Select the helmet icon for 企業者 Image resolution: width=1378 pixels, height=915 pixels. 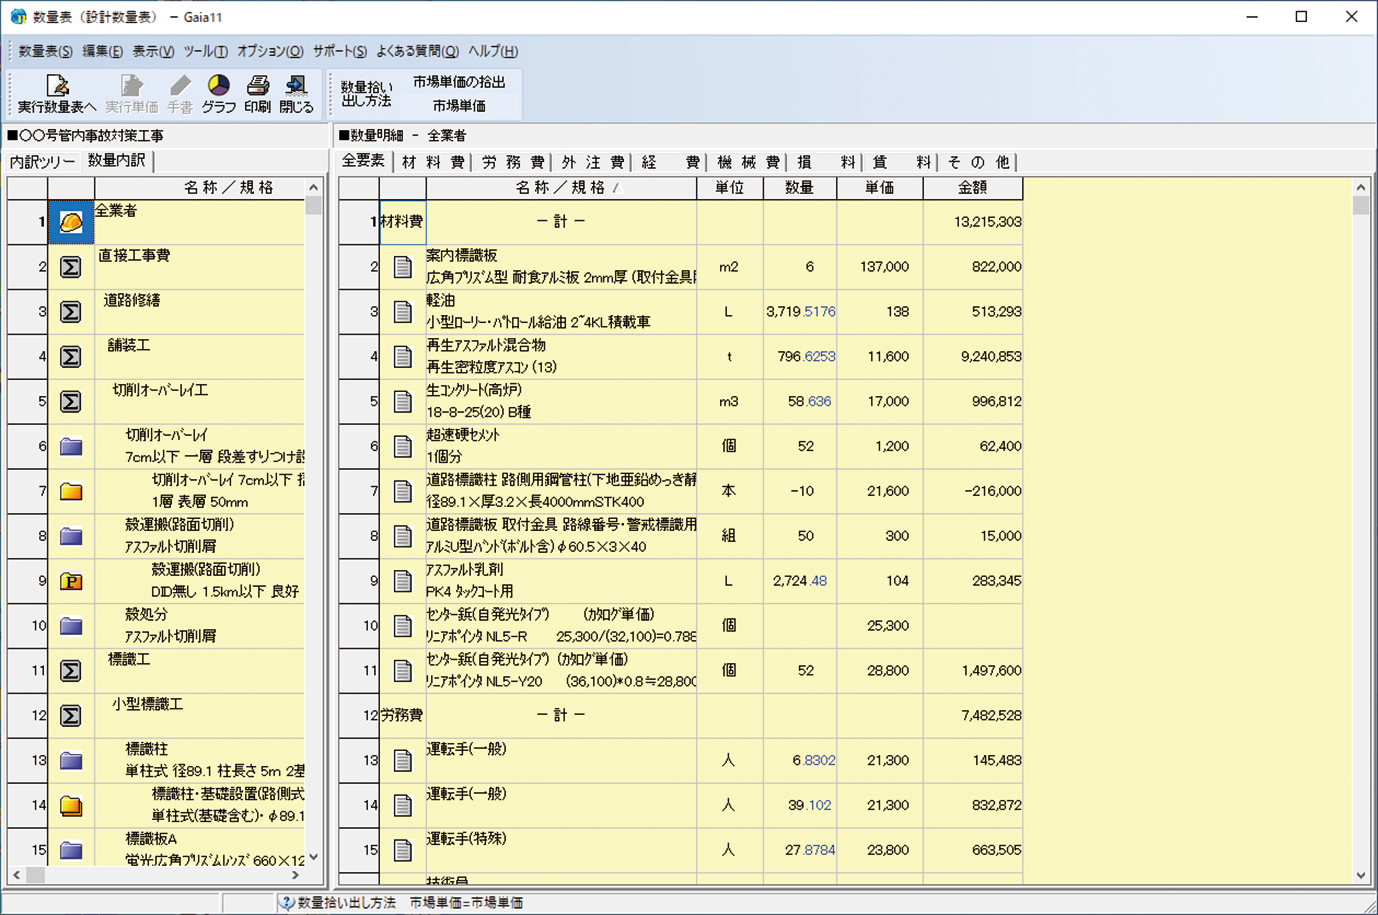[71, 222]
